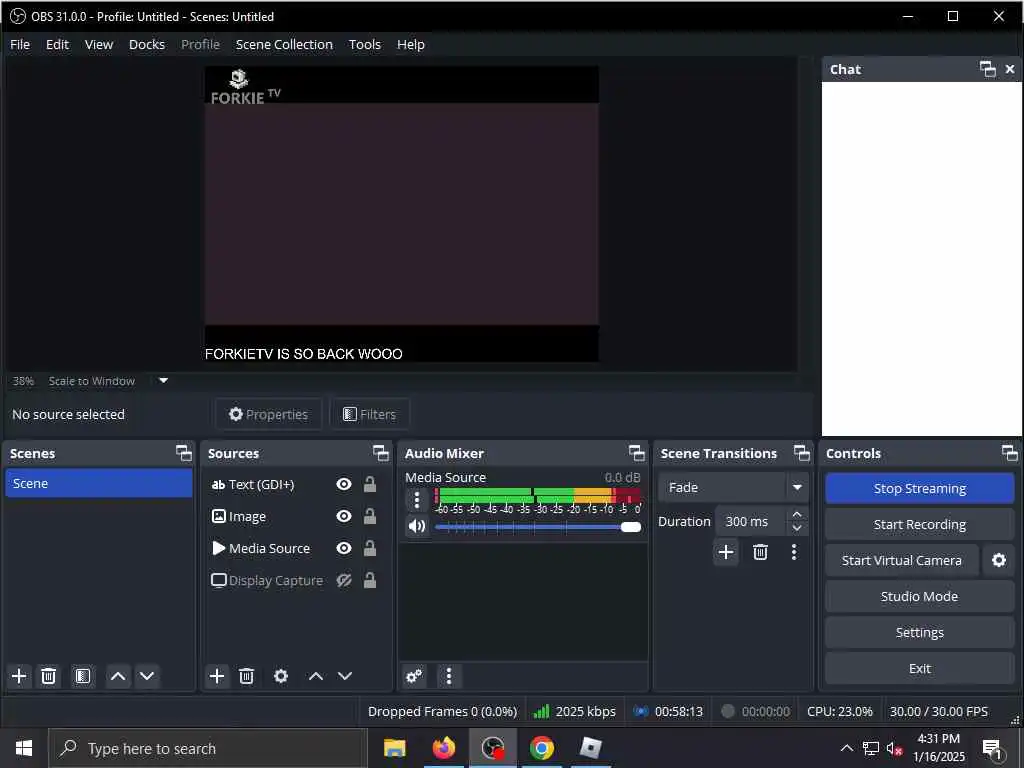Viewport: 1024px width, 768px height.
Task: Show hidden tray icons chevron
Action: click(x=846, y=748)
